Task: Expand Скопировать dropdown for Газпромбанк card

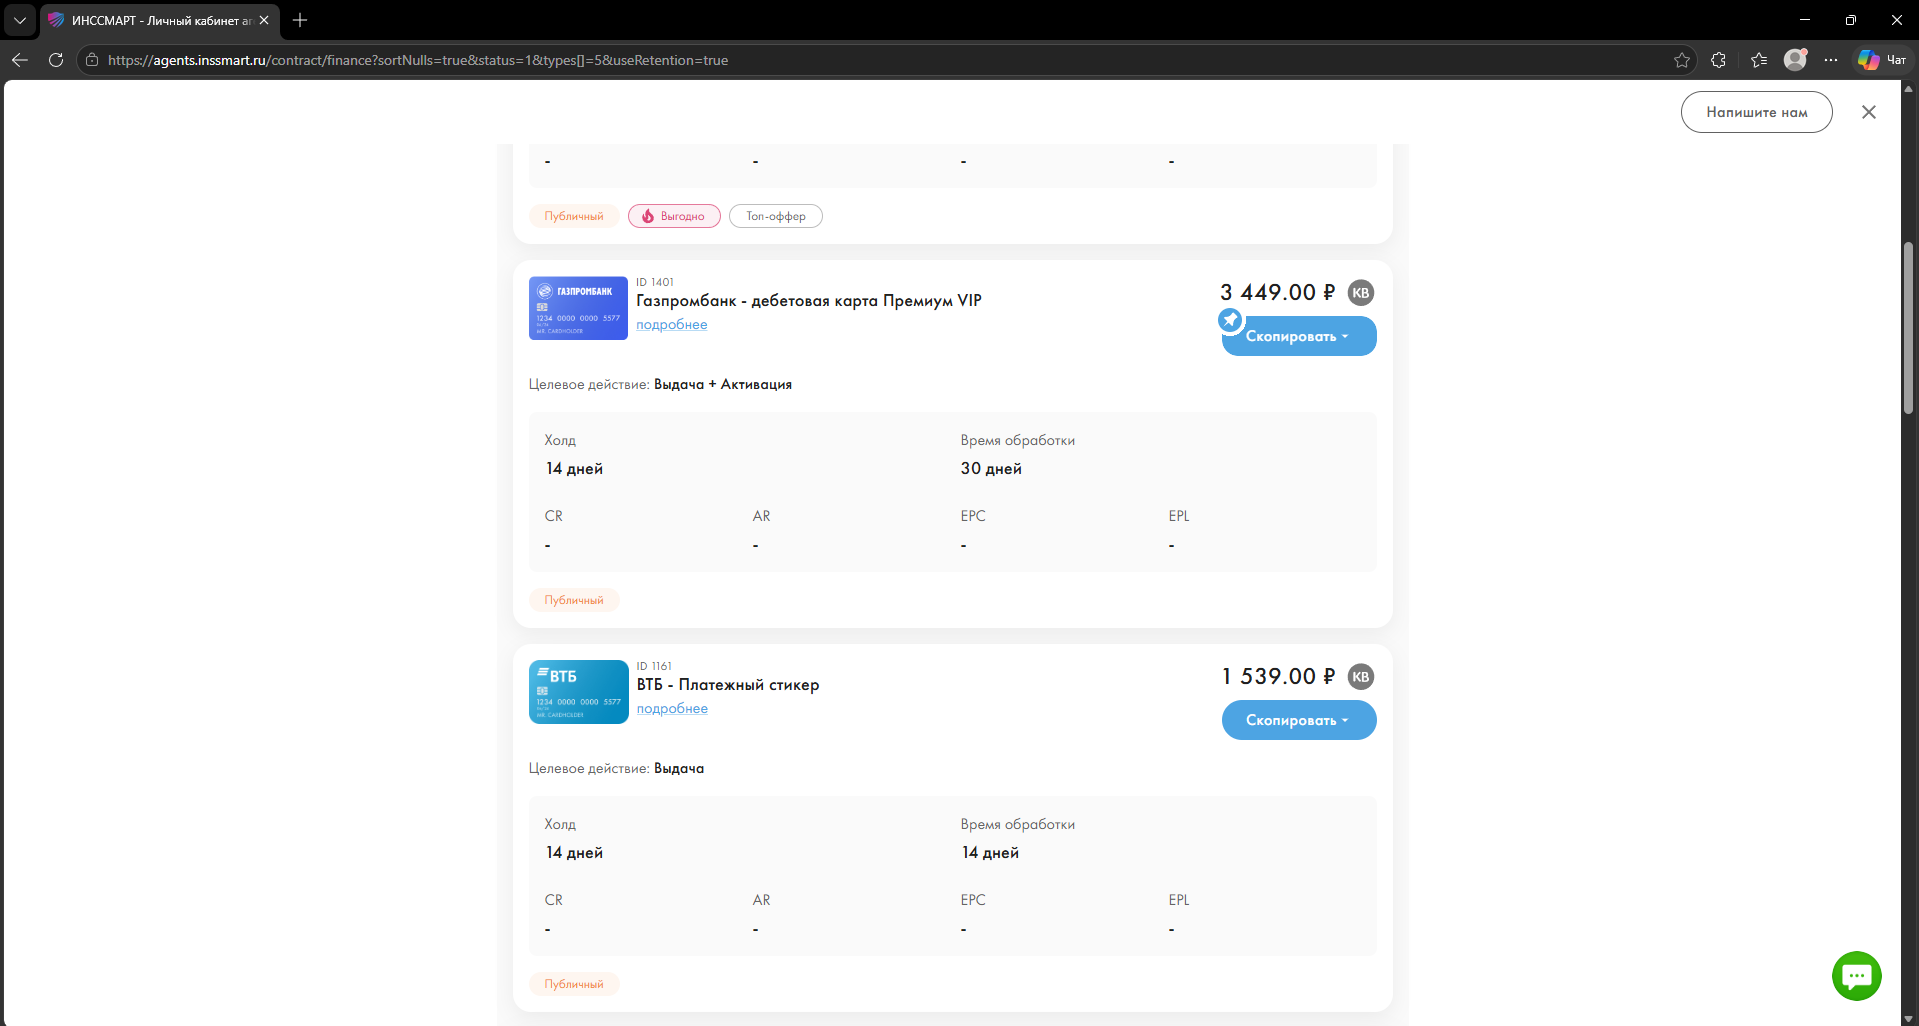Action: (x=1298, y=337)
